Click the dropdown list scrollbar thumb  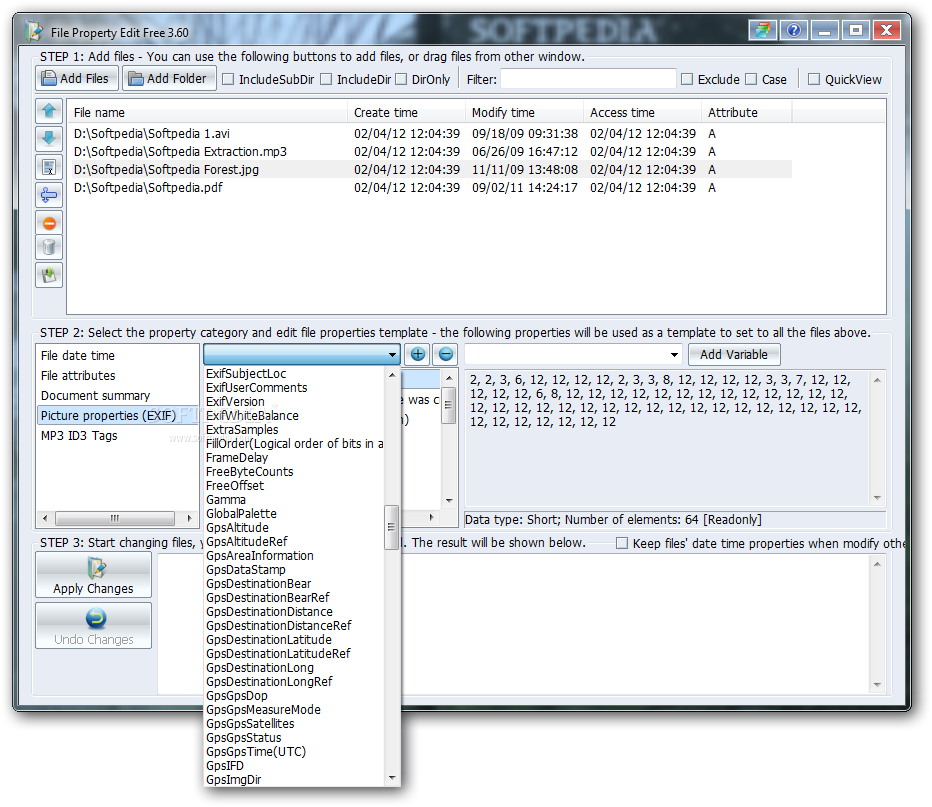[x=391, y=527]
